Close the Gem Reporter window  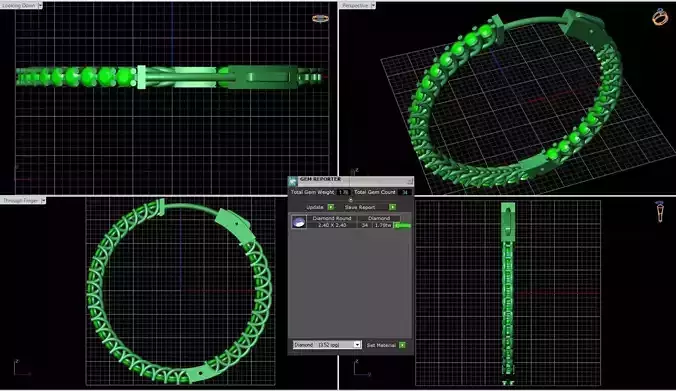(410, 181)
